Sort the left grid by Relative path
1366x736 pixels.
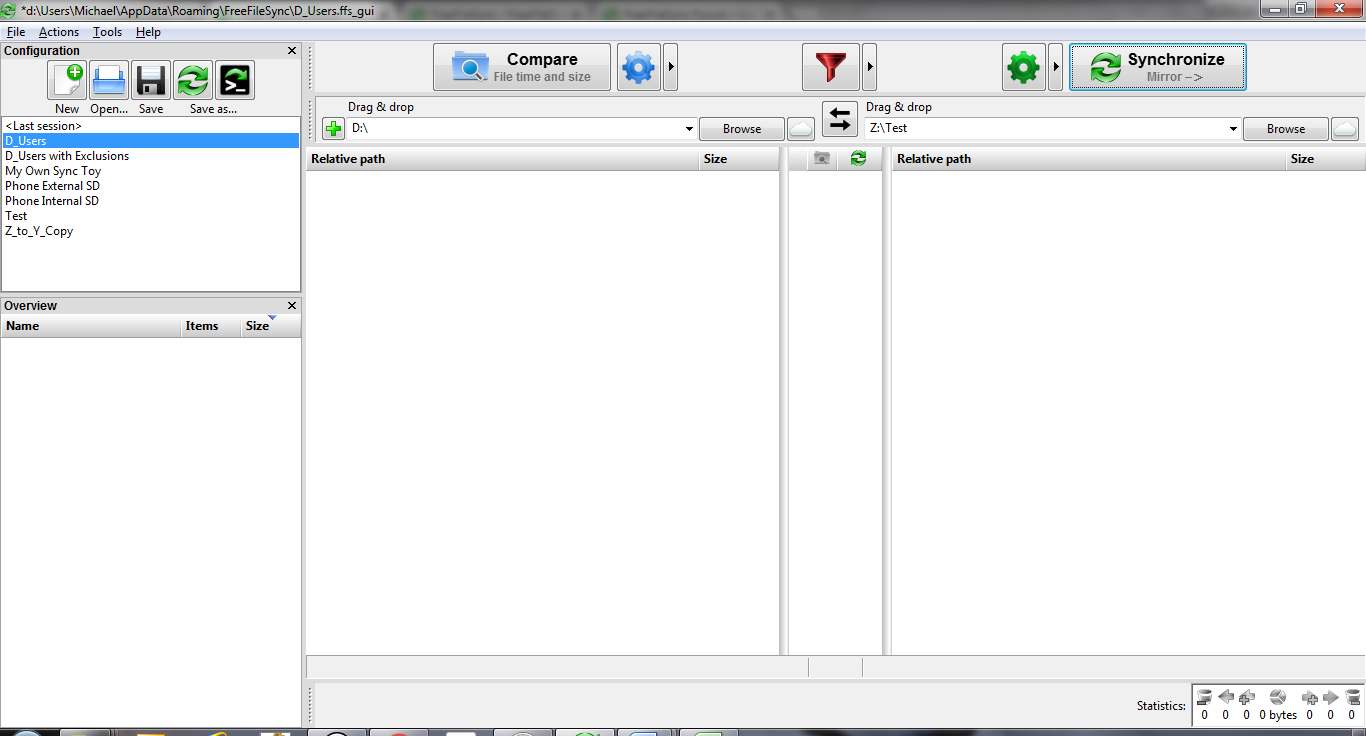click(x=503, y=159)
